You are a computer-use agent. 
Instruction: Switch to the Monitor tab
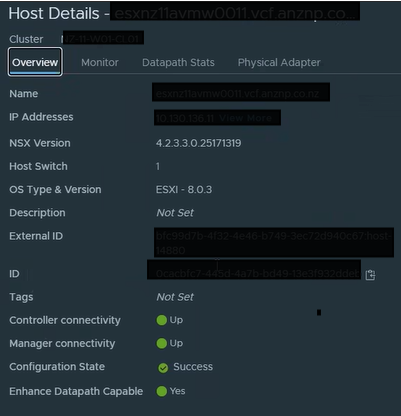click(x=100, y=62)
